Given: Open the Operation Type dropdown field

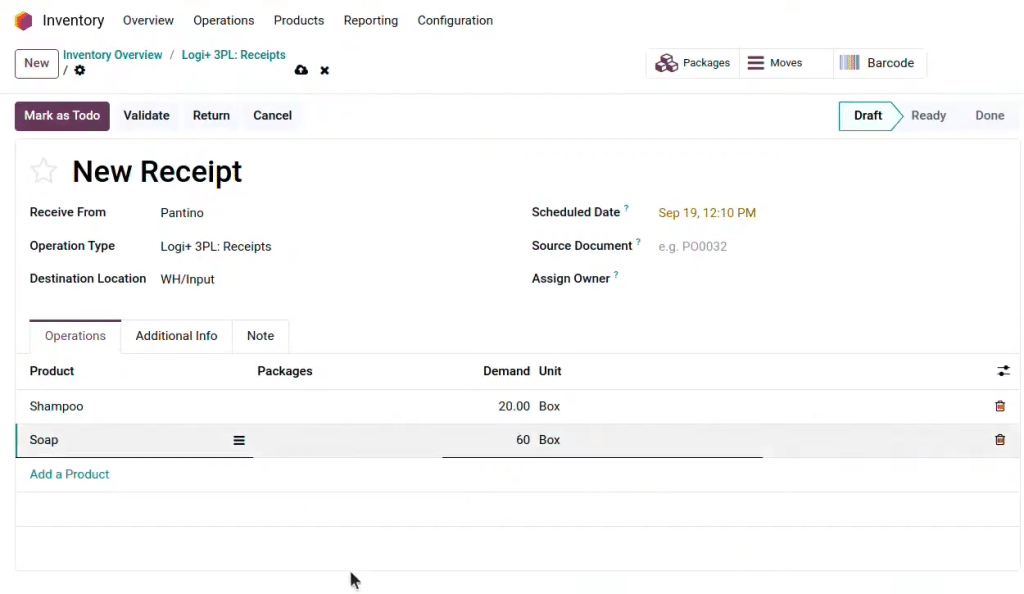Looking at the screenshot, I should click(x=330, y=246).
